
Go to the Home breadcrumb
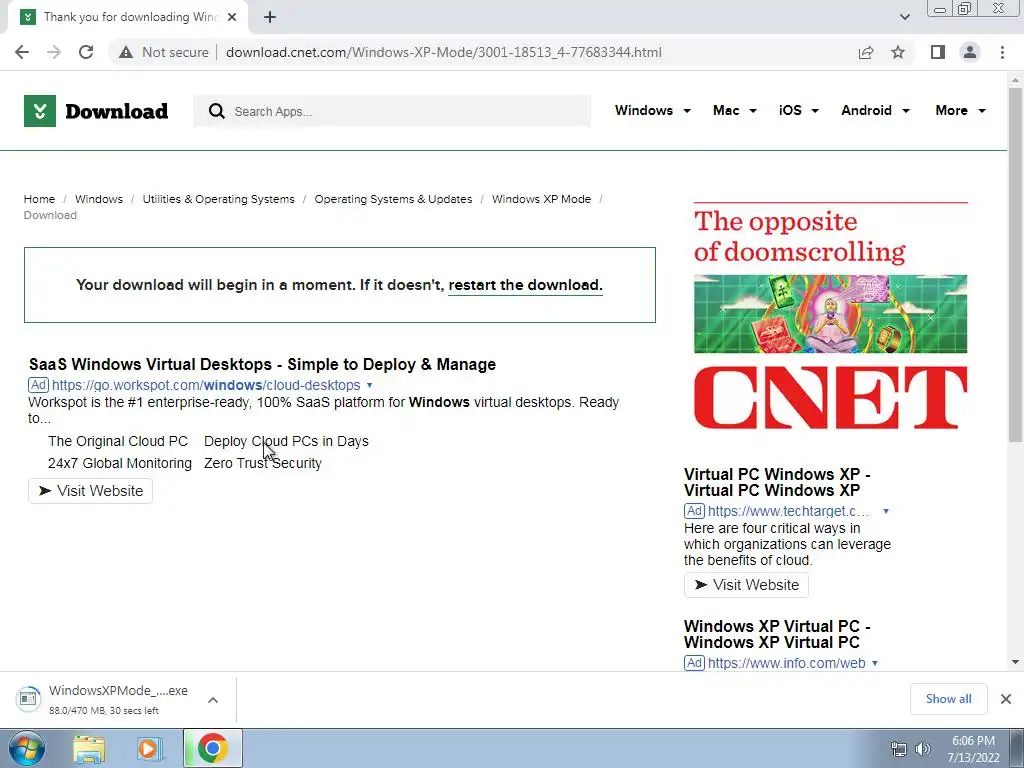[39, 199]
